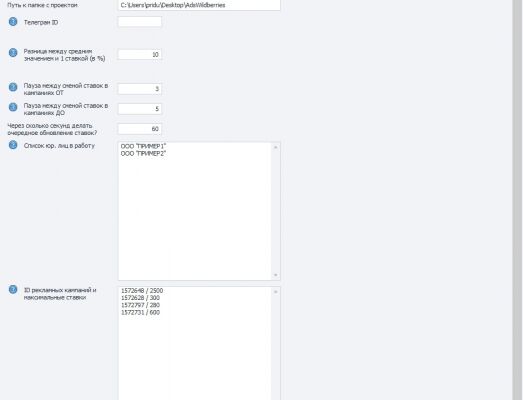Select the line ООО "ПРИМЕР2"

click(143, 154)
